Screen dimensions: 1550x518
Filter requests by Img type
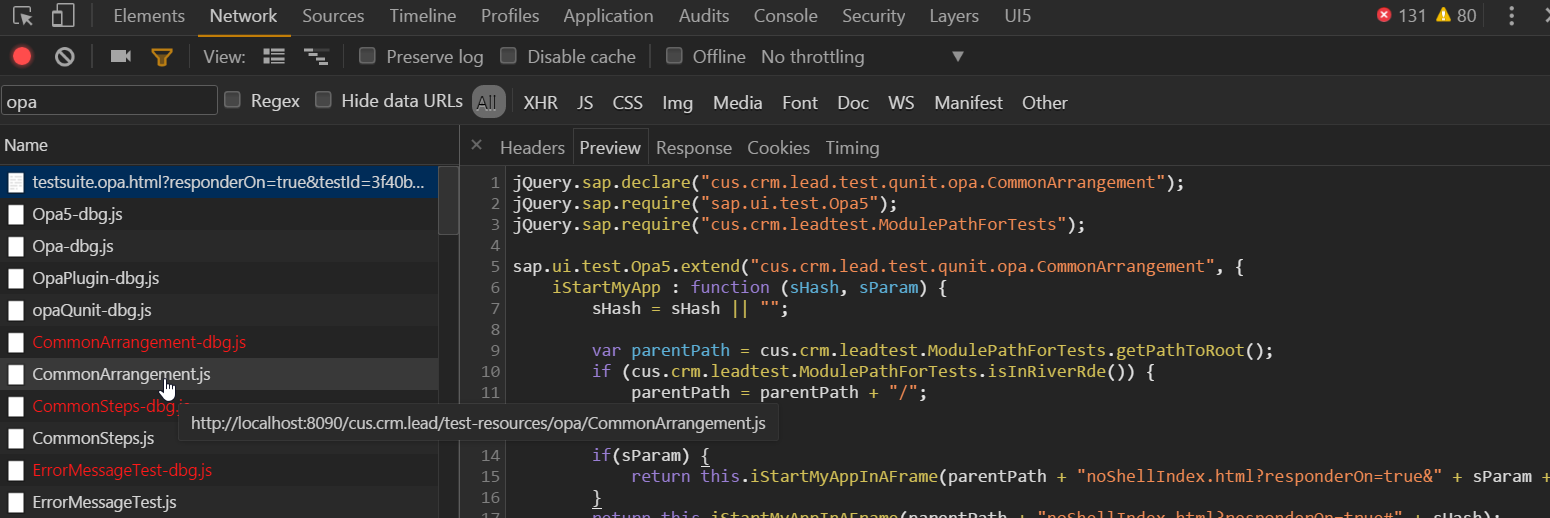677,102
